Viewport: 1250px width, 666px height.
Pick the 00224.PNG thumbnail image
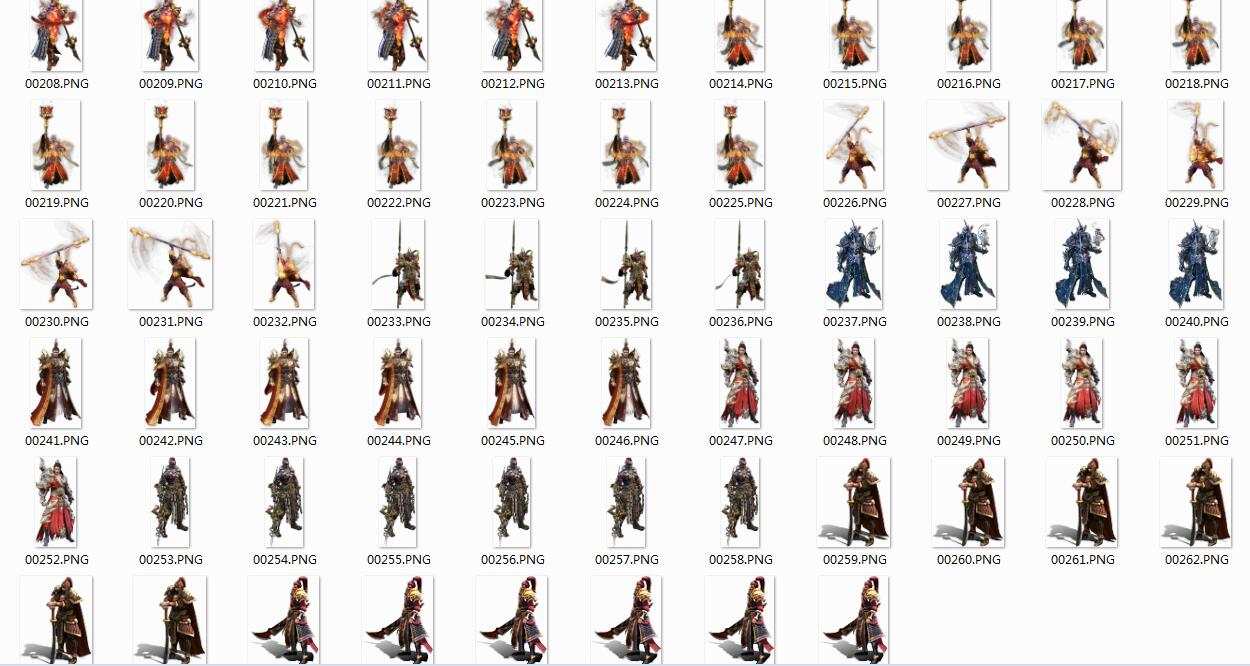coord(627,145)
